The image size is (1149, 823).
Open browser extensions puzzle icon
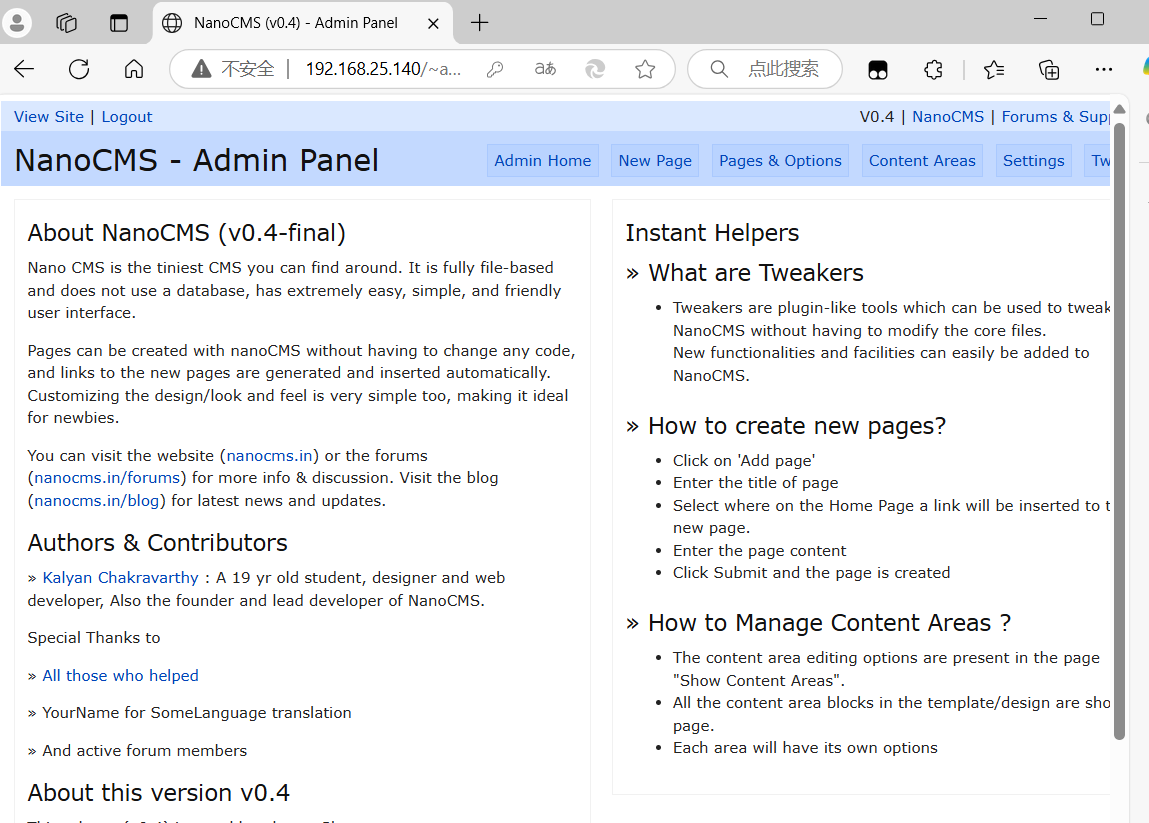[x=933, y=70]
